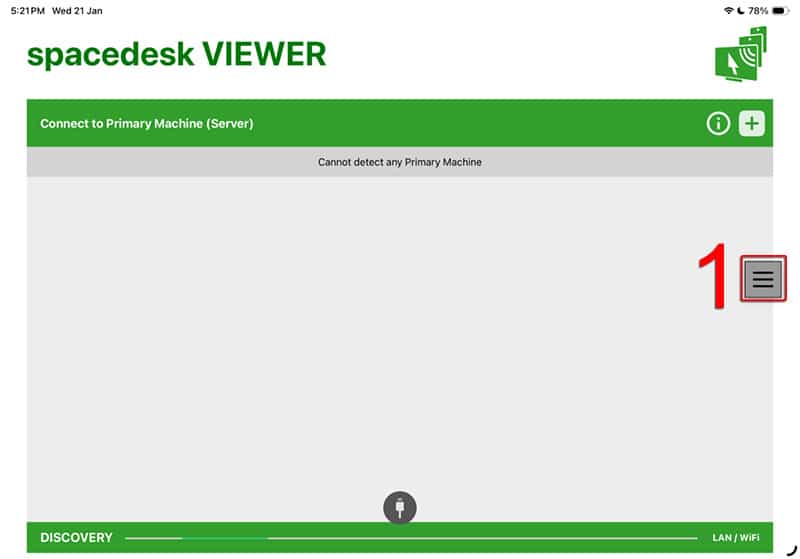
Task: Open the info icon in green header
Action: (717, 124)
